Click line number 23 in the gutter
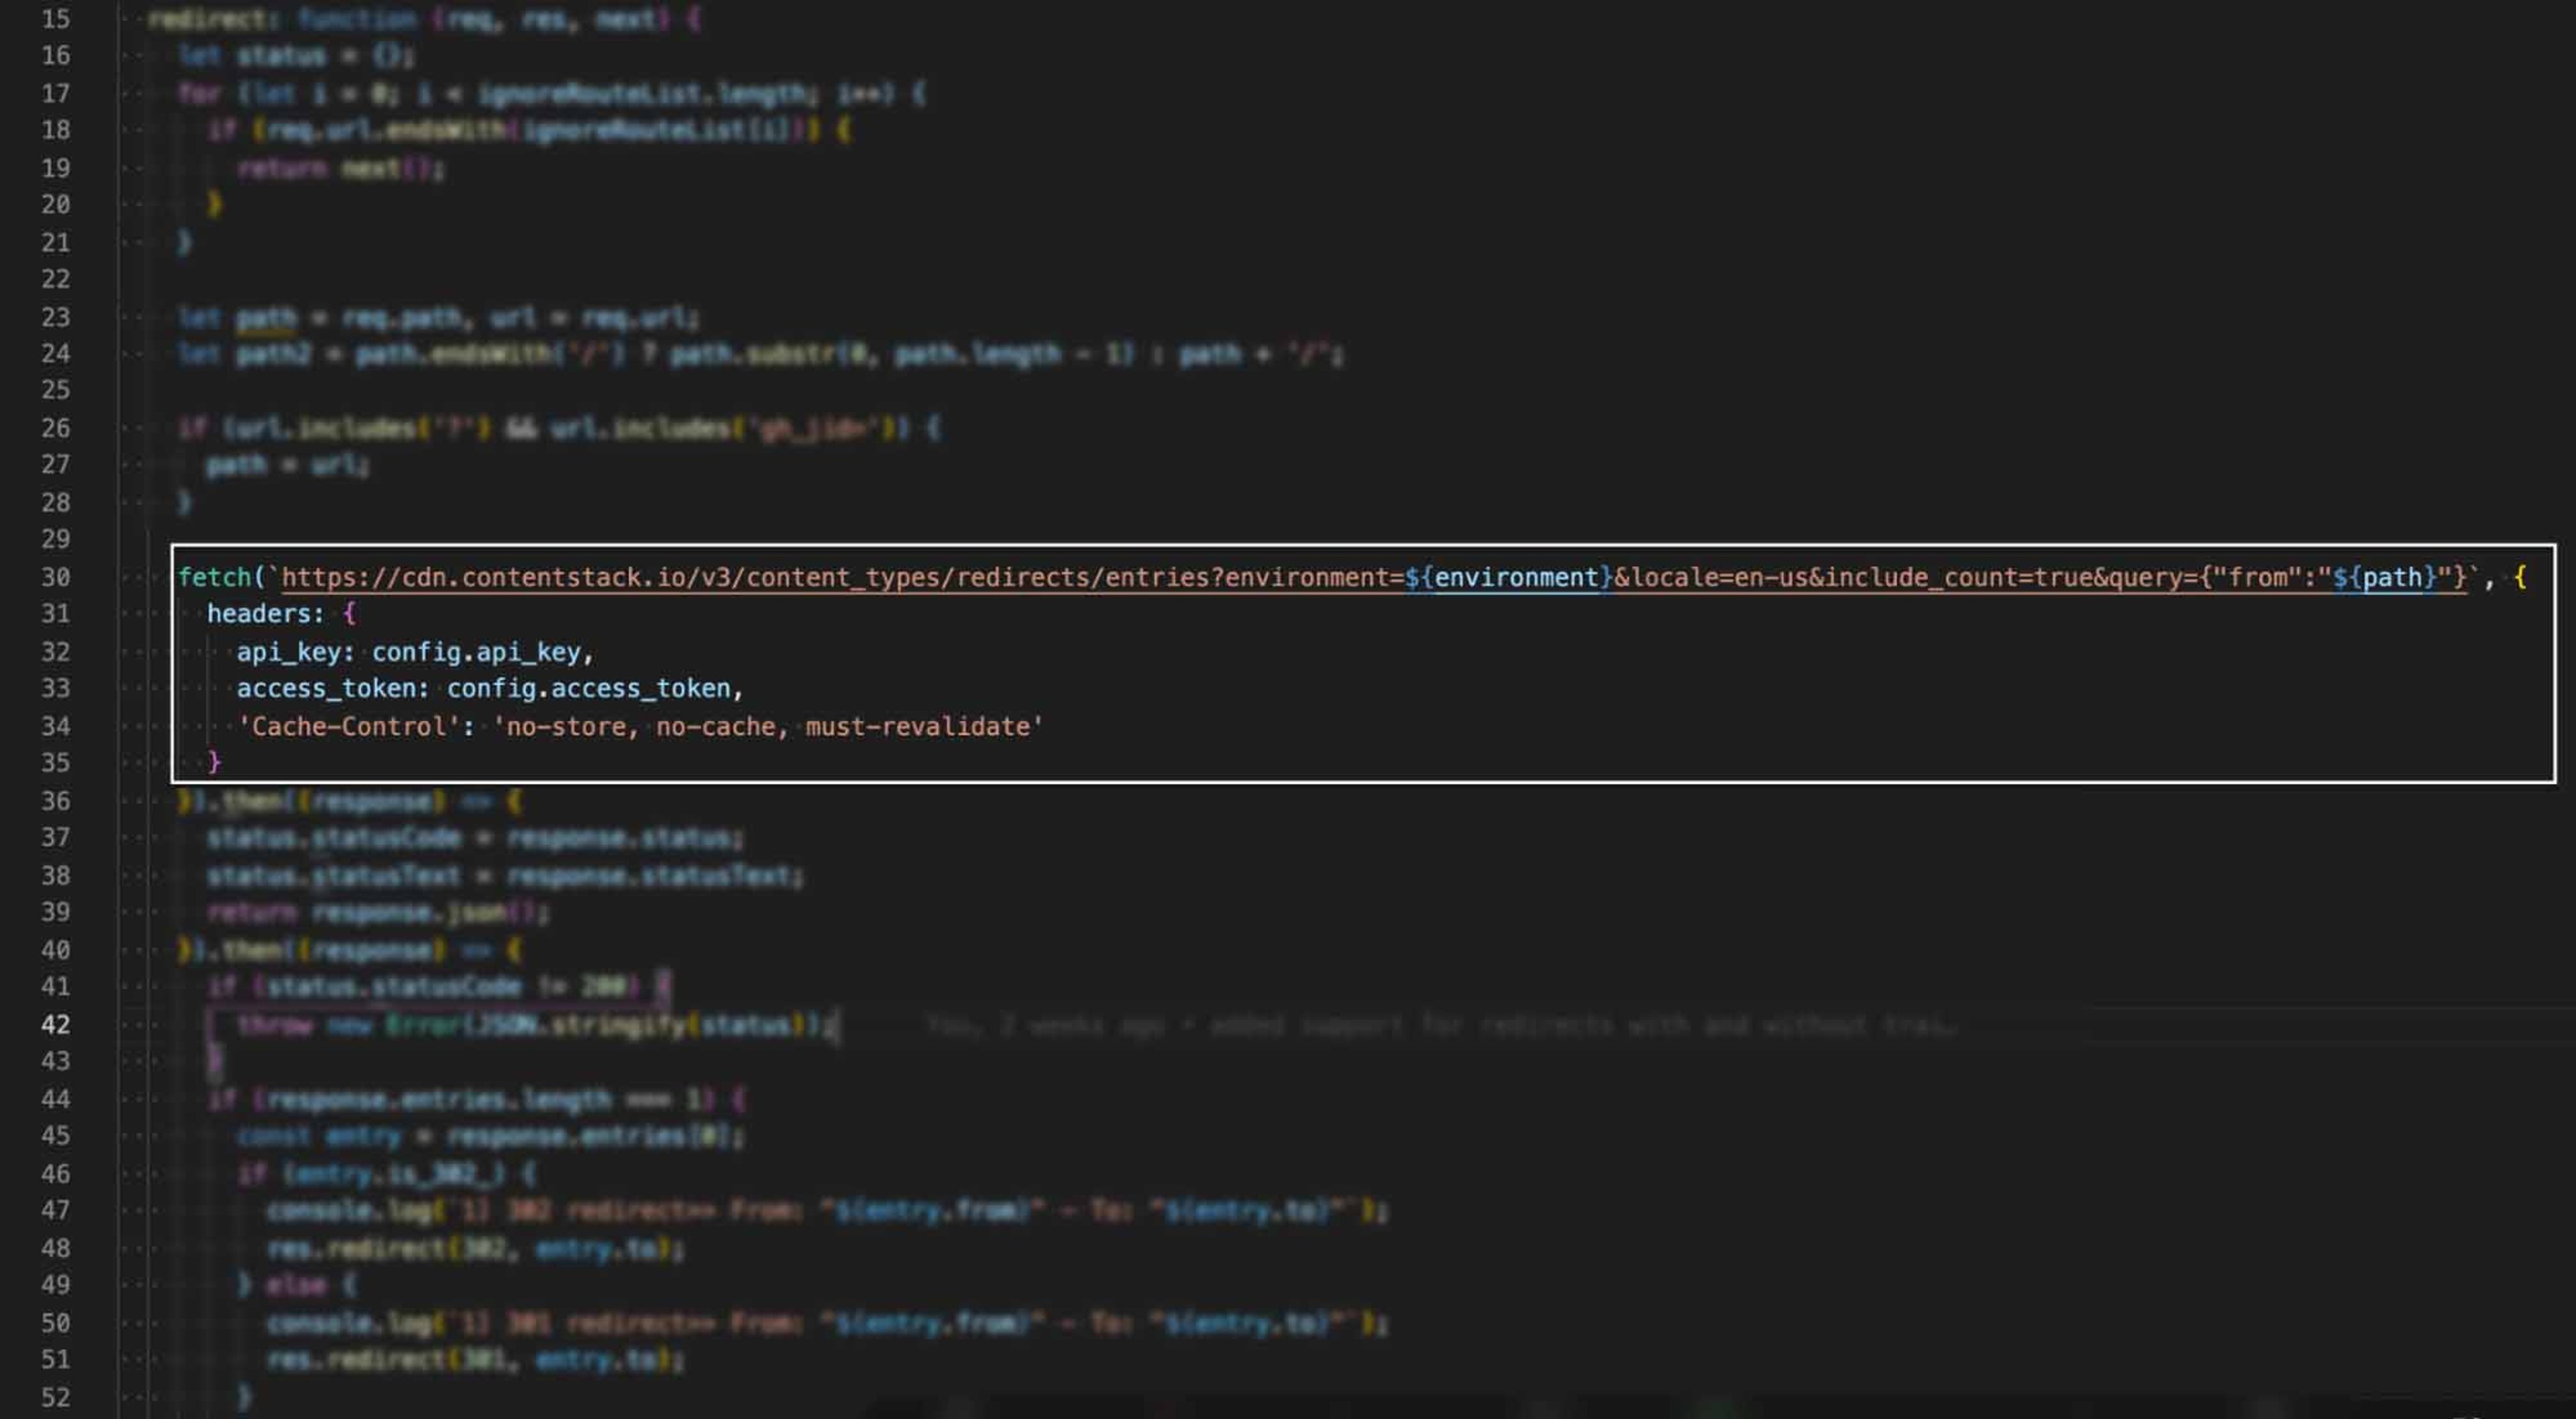The image size is (2576, 1419). (x=56, y=317)
